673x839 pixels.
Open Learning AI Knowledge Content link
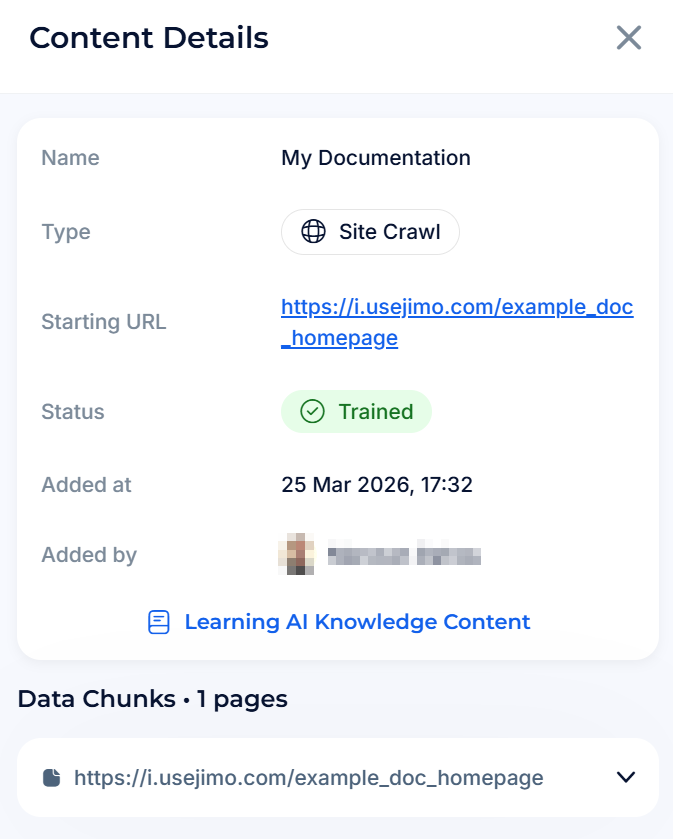[357, 622]
